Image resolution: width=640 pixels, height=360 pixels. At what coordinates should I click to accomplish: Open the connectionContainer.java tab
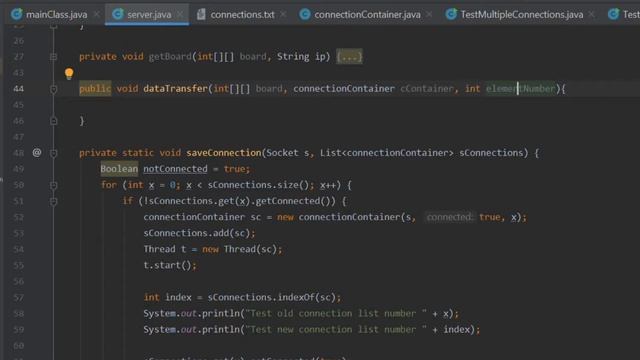pyautogui.click(x=367, y=15)
